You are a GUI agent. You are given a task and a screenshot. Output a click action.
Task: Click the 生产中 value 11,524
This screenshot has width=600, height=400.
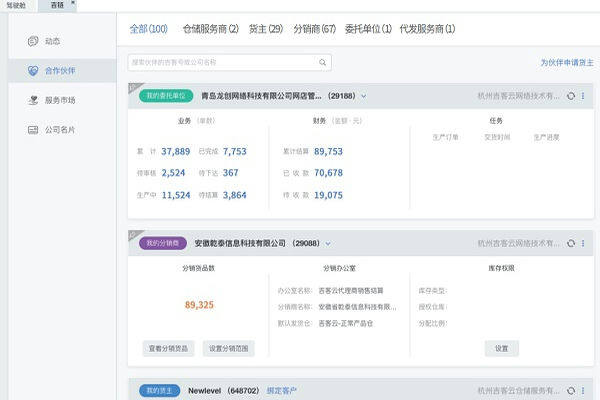176,195
